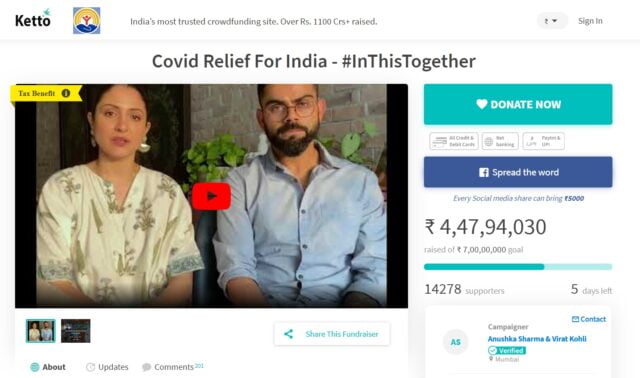Viewport: 640px width, 378px height.
Task: Select All Credit & Debit Cards payment option
Action: coord(453,141)
